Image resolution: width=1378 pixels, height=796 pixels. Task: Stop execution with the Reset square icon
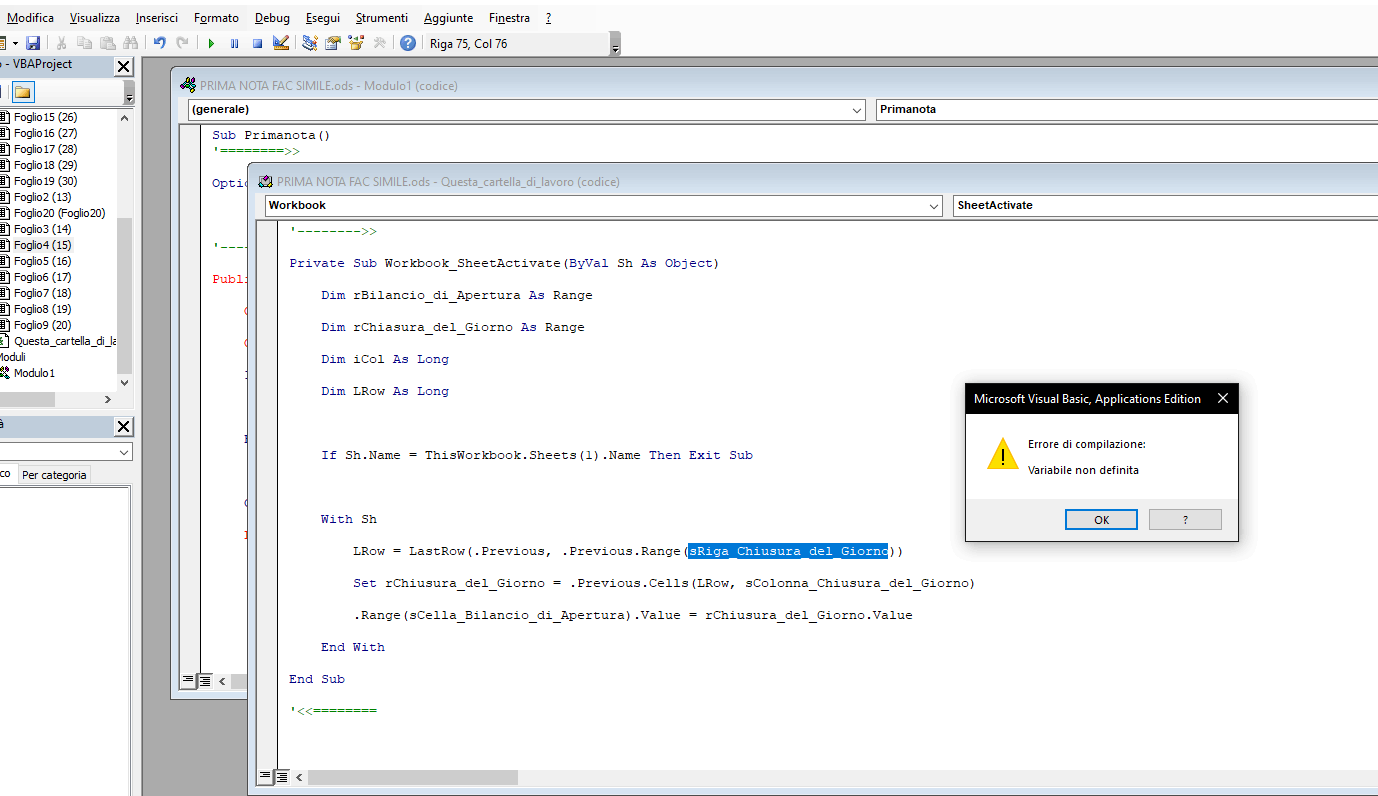coord(257,43)
